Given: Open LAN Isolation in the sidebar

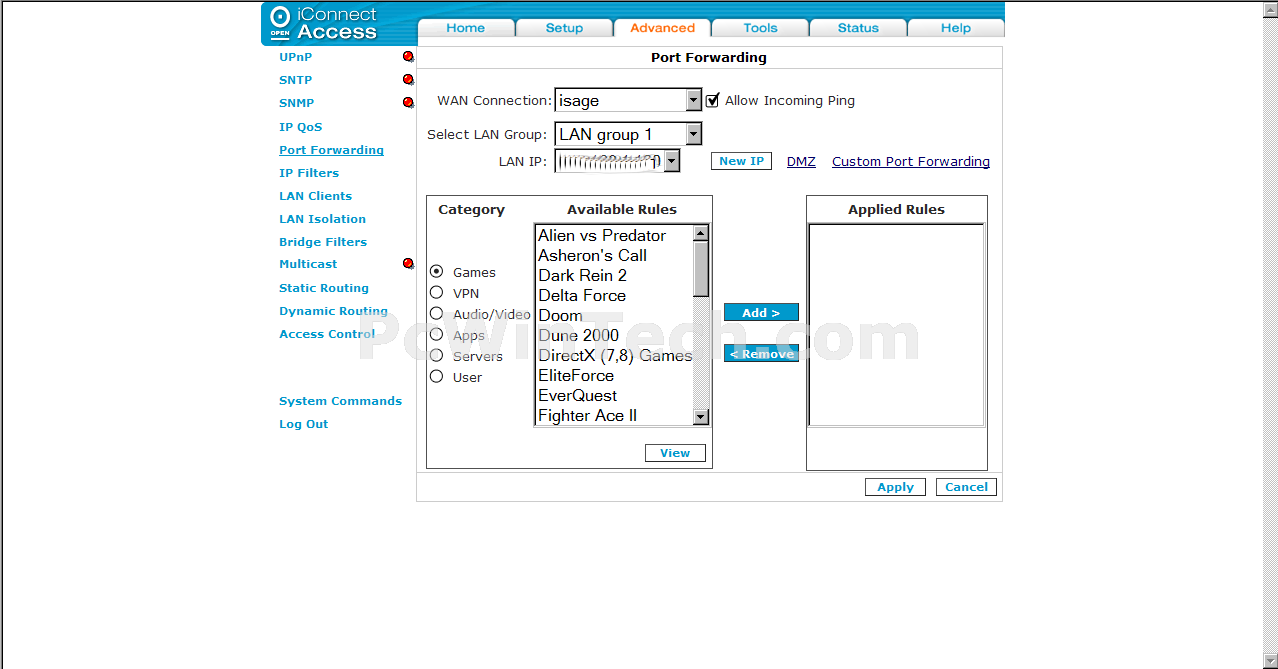Looking at the screenshot, I should [x=322, y=219].
